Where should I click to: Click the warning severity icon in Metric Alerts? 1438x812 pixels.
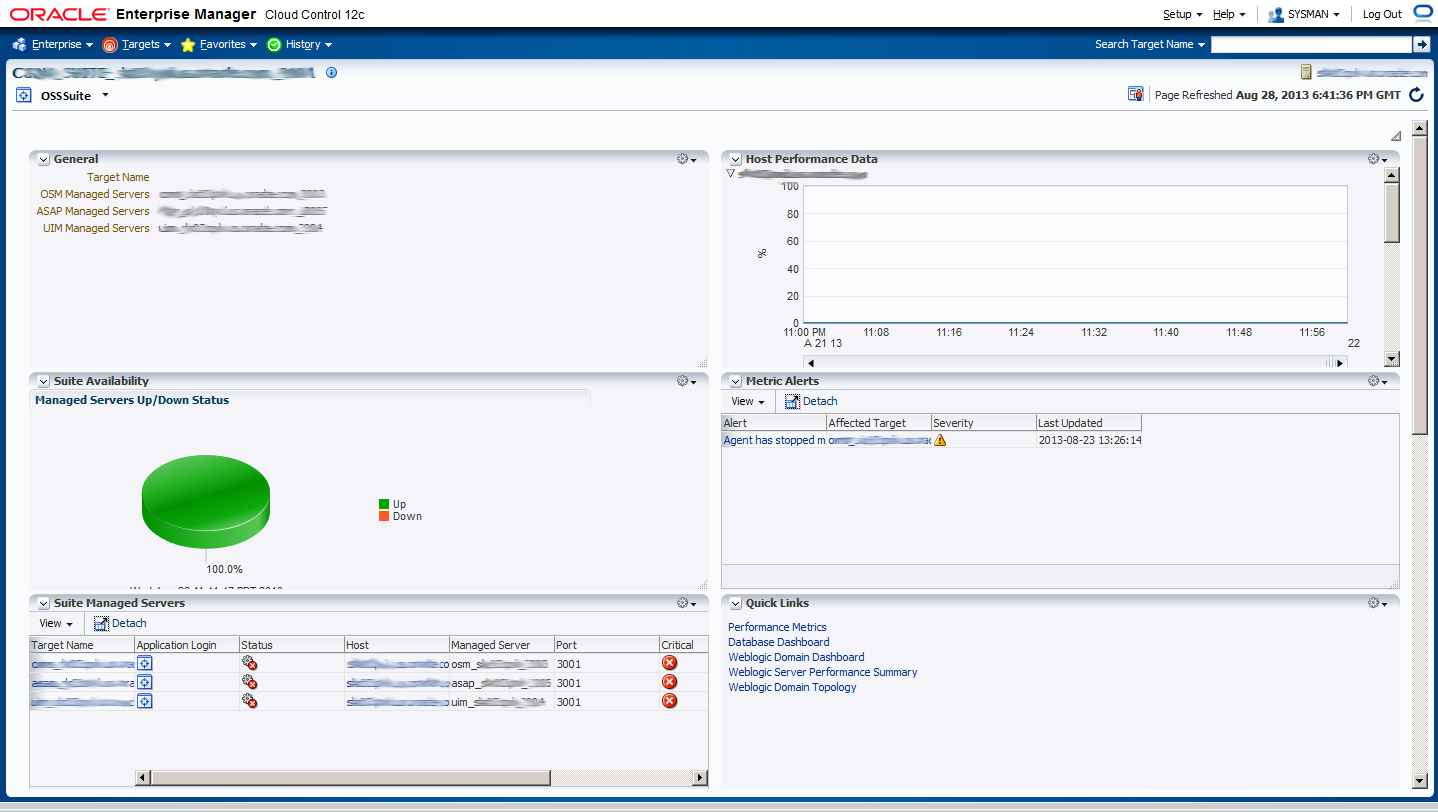click(x=940, y=440)
